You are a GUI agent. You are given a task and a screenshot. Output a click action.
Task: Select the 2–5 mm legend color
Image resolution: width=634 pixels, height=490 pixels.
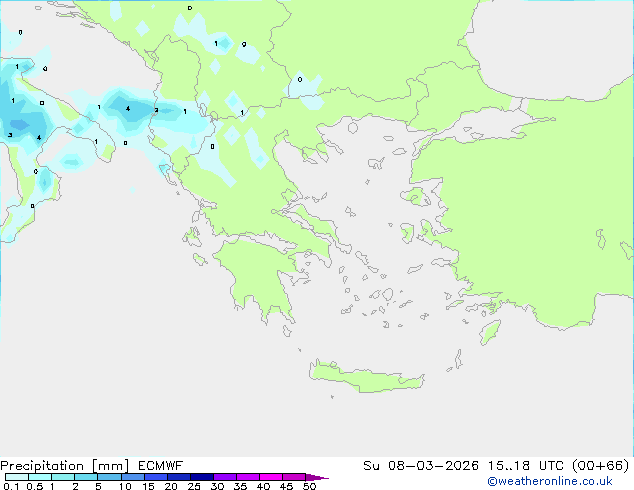tap(86, 477)
